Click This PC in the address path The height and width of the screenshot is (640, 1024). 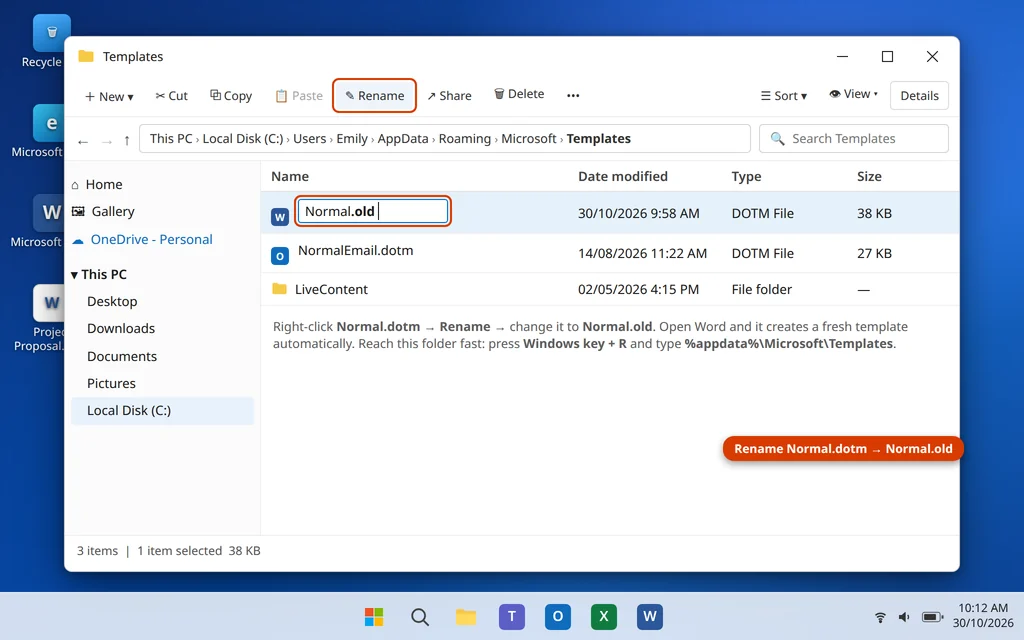click(x=171, y=138)
